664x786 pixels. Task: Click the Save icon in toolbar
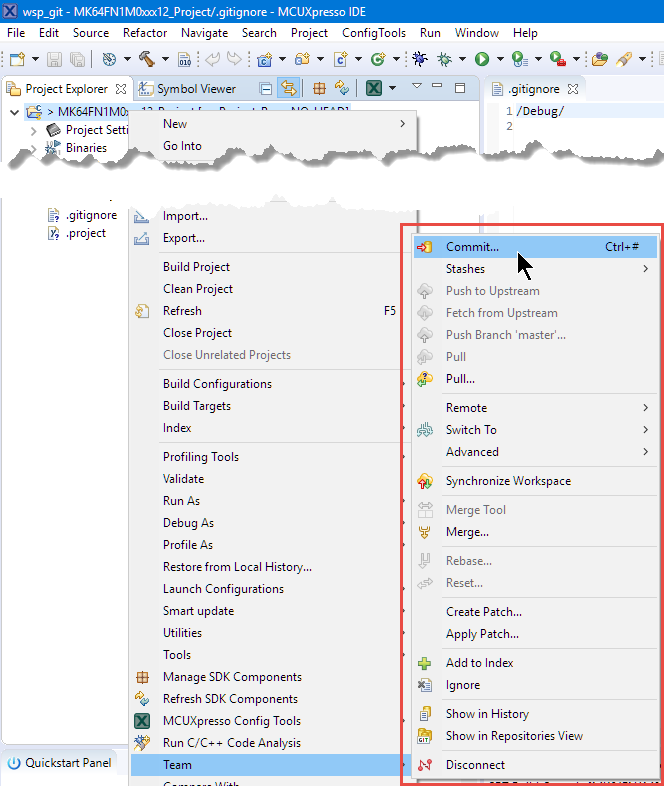click(x=53, y=60)
